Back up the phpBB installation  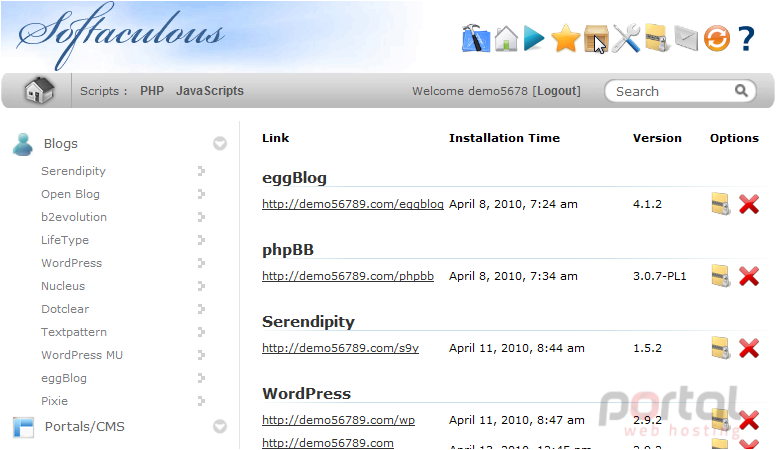click(721, 276)
